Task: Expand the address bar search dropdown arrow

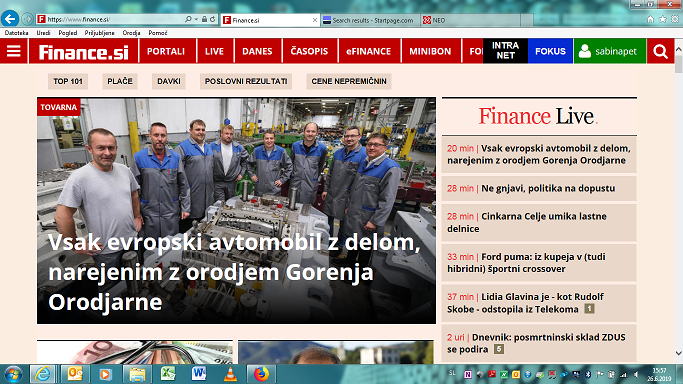Action: (x=196, y=19)
